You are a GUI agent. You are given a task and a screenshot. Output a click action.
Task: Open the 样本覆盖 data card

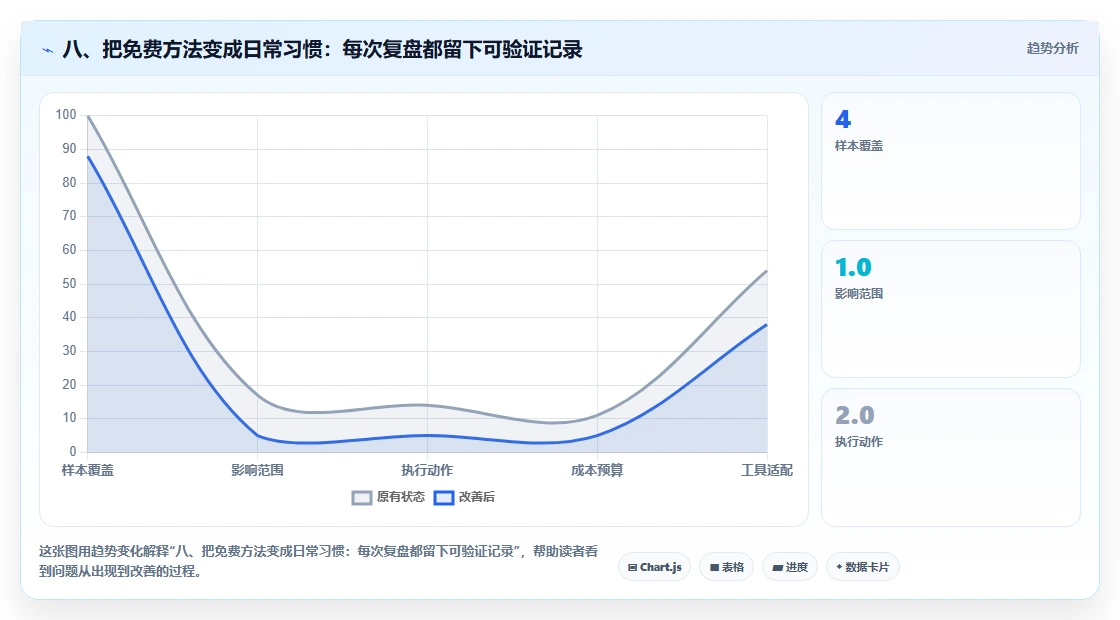[951, 161]
